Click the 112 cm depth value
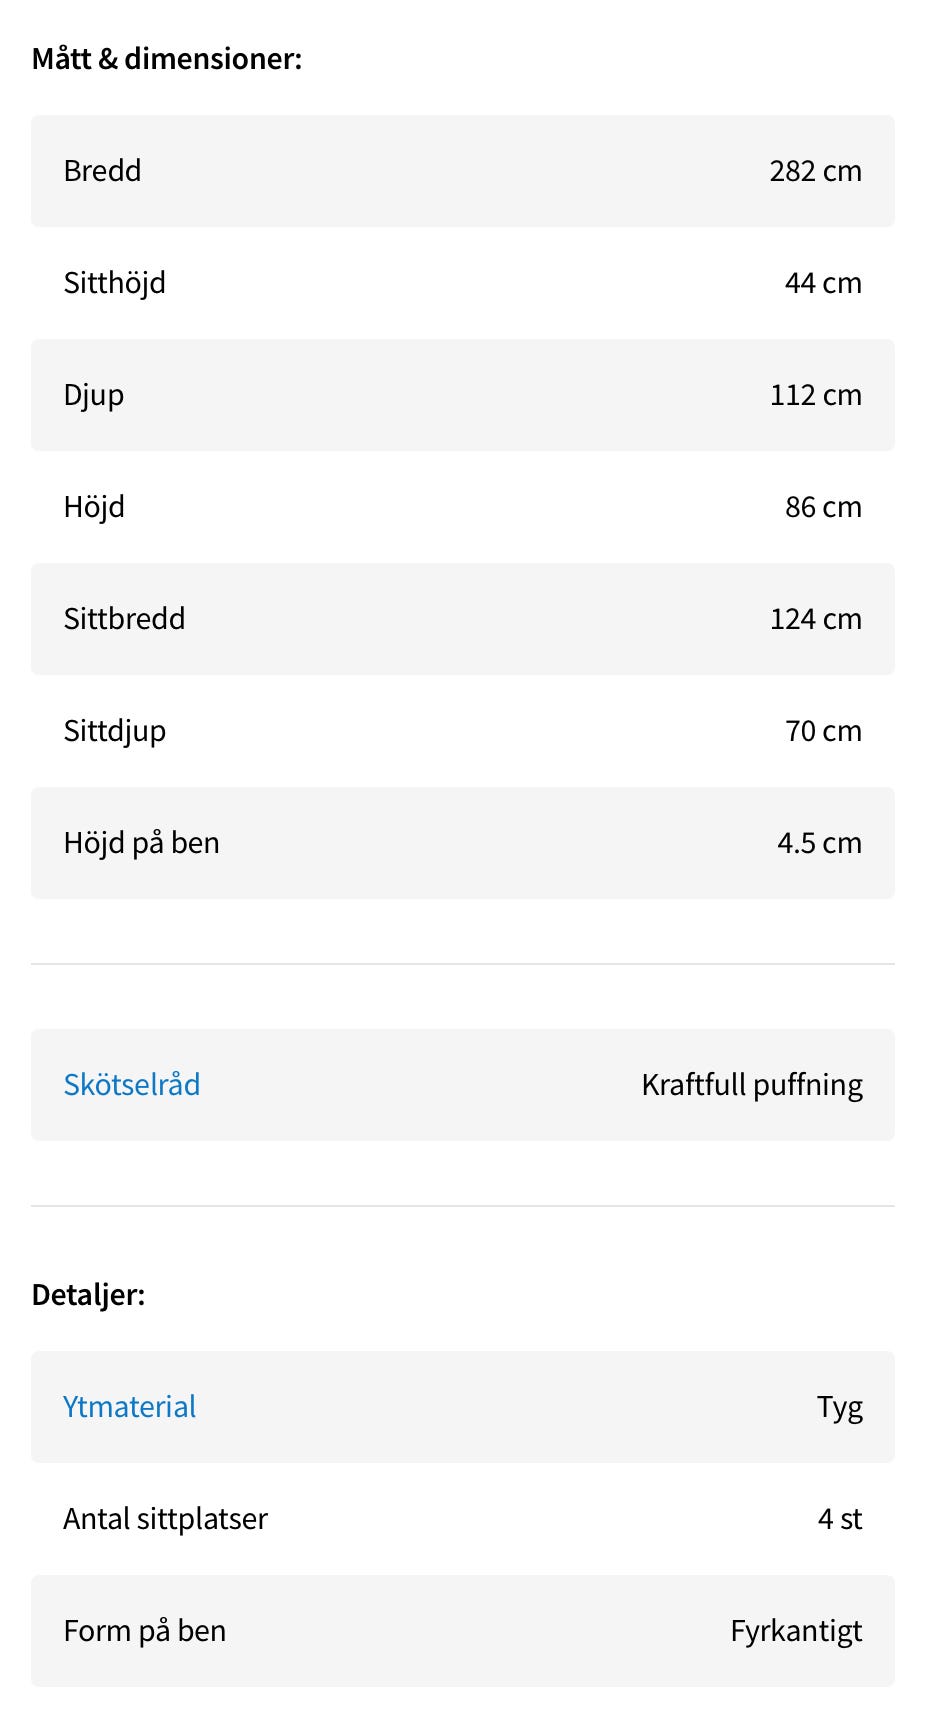The height and width of the screenshot is (1714, 943). pos(815,395)
